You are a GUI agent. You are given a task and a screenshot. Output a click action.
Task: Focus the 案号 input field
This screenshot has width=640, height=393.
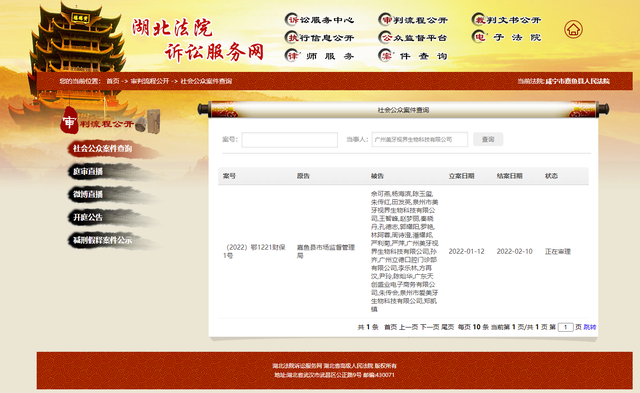coord(289,140)
